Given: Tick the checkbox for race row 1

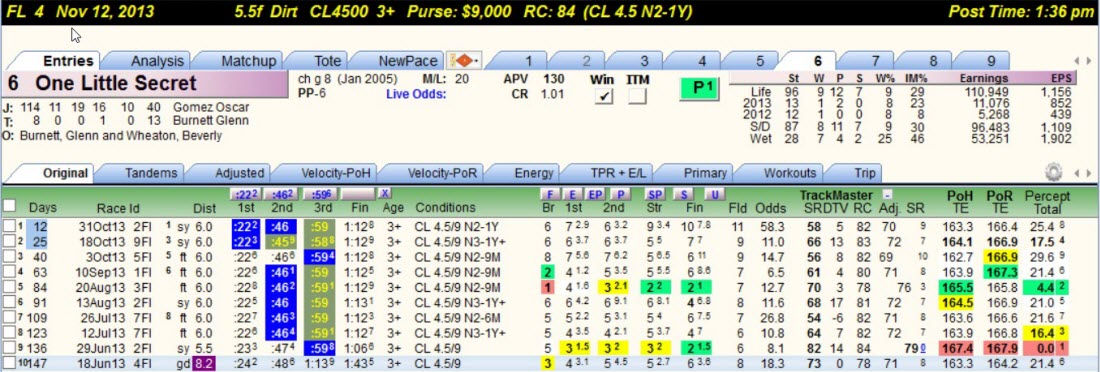Looking at the screenshot, I should coord(8,225).
